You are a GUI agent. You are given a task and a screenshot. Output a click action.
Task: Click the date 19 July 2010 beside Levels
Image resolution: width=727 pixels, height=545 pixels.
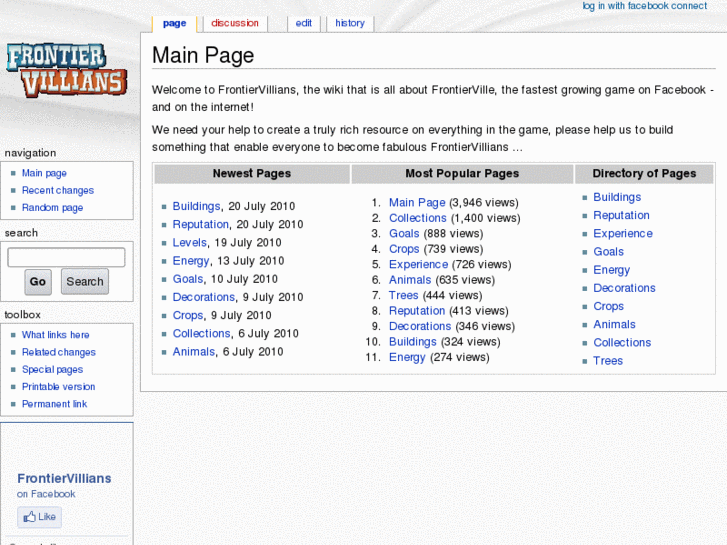248,242
